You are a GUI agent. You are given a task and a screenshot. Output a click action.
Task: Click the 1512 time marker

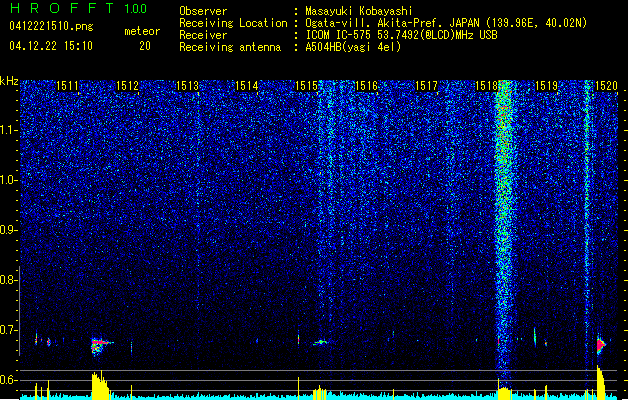127,86
